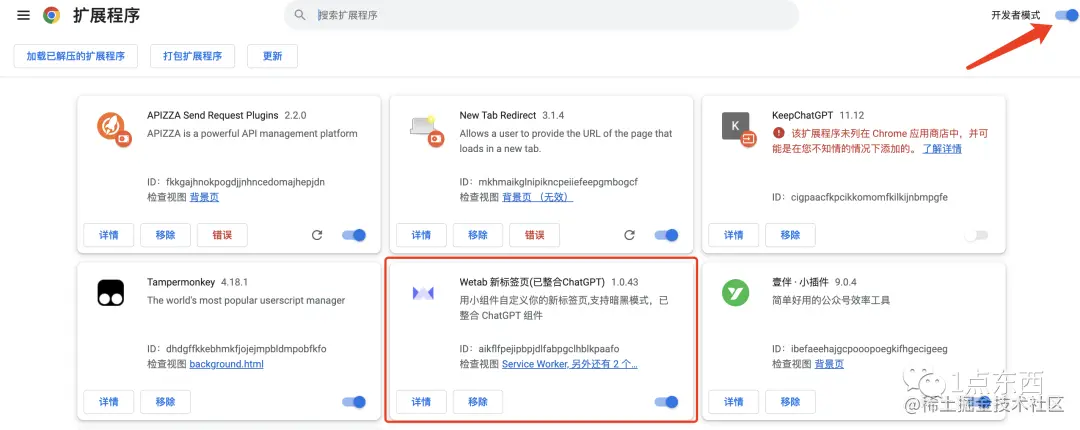
Task: View 错误 for APIZZA extension
Action: coord(222,235)
